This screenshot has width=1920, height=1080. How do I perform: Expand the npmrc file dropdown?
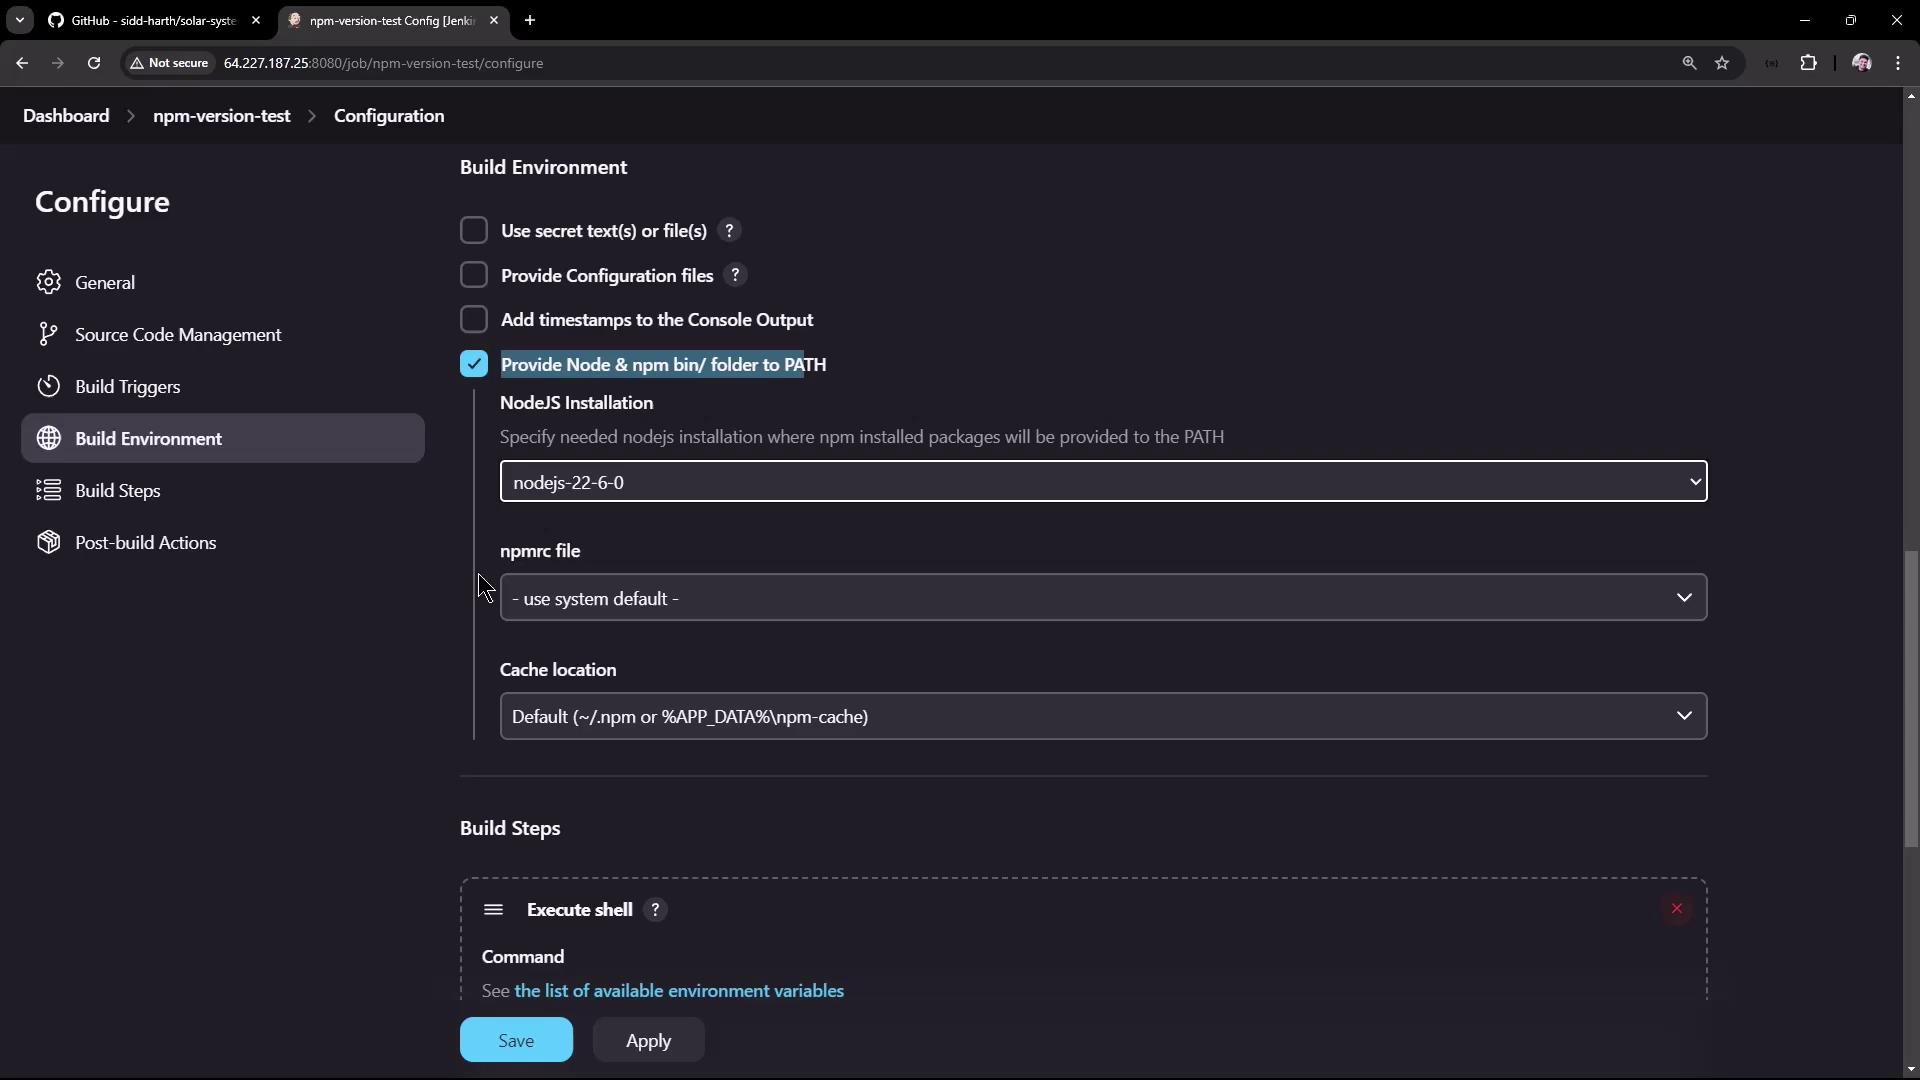coord(1102,598)
